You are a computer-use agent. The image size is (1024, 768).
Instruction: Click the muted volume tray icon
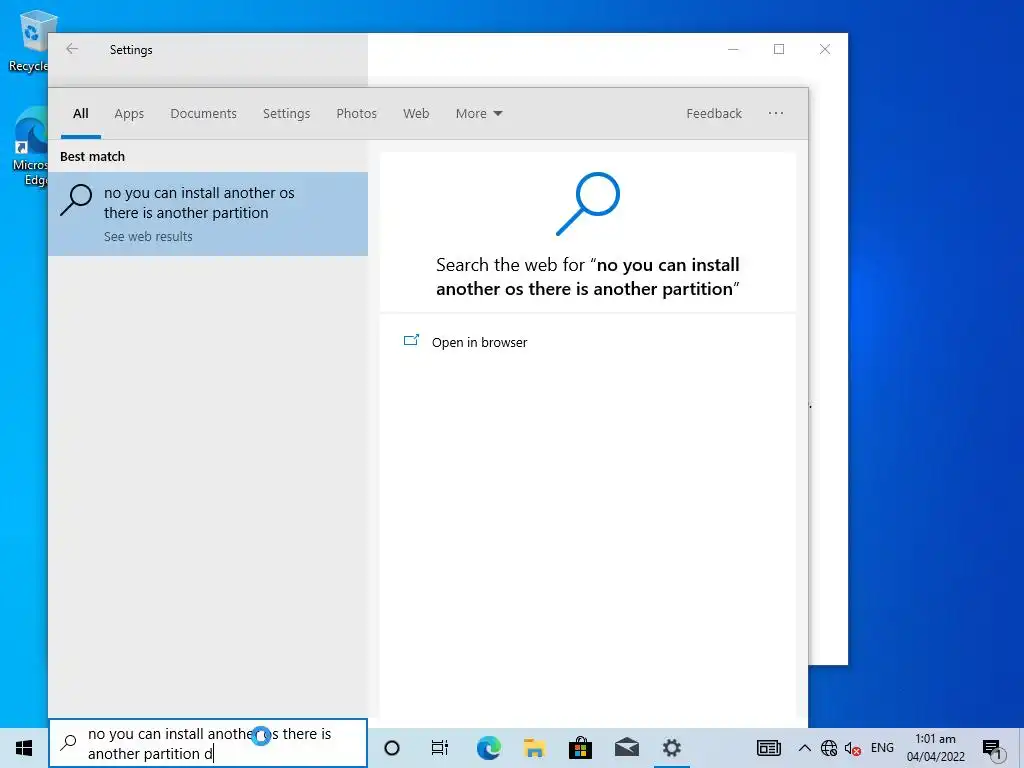point(852,748)
